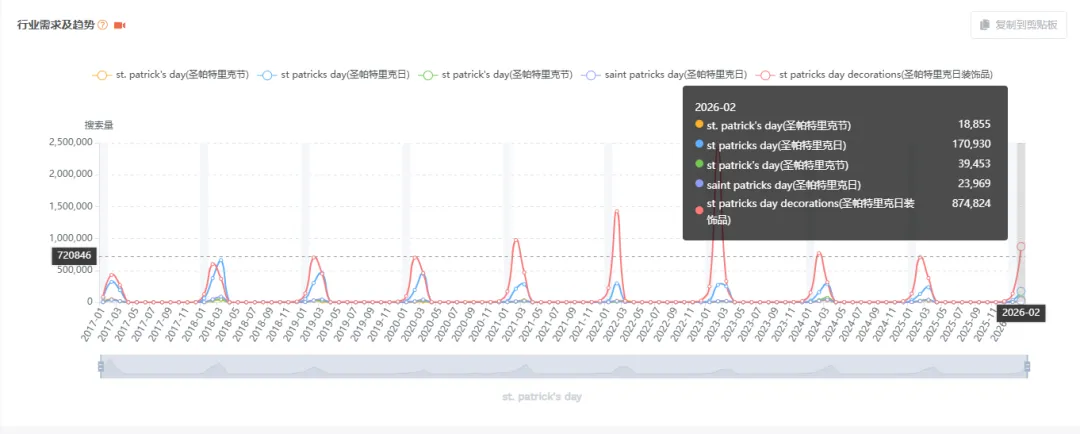This screenshot has height=434, width=1080.
Task: Click the 2020-01 x-axis label
Action: pyautogui.click(x=395, y=324)
